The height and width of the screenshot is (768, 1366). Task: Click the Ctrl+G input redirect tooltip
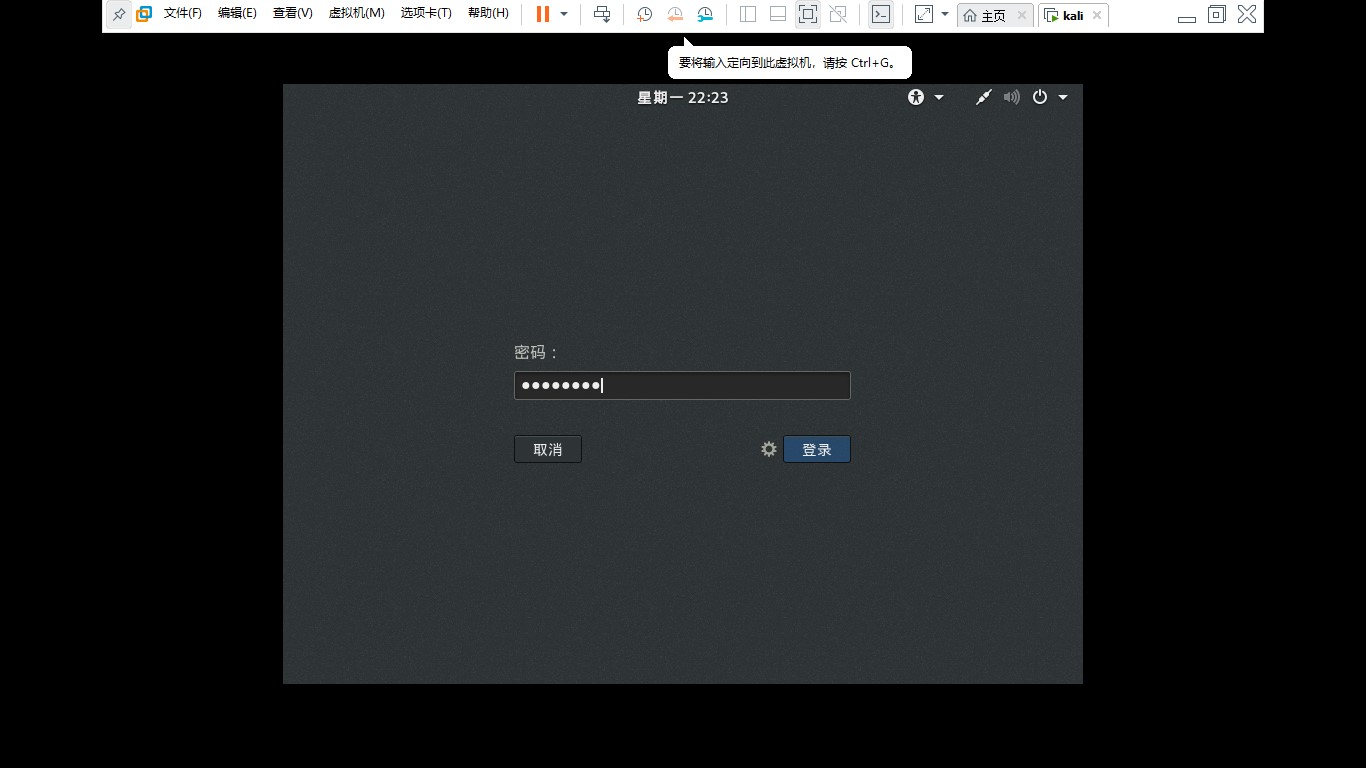click(x=790, y=62)
